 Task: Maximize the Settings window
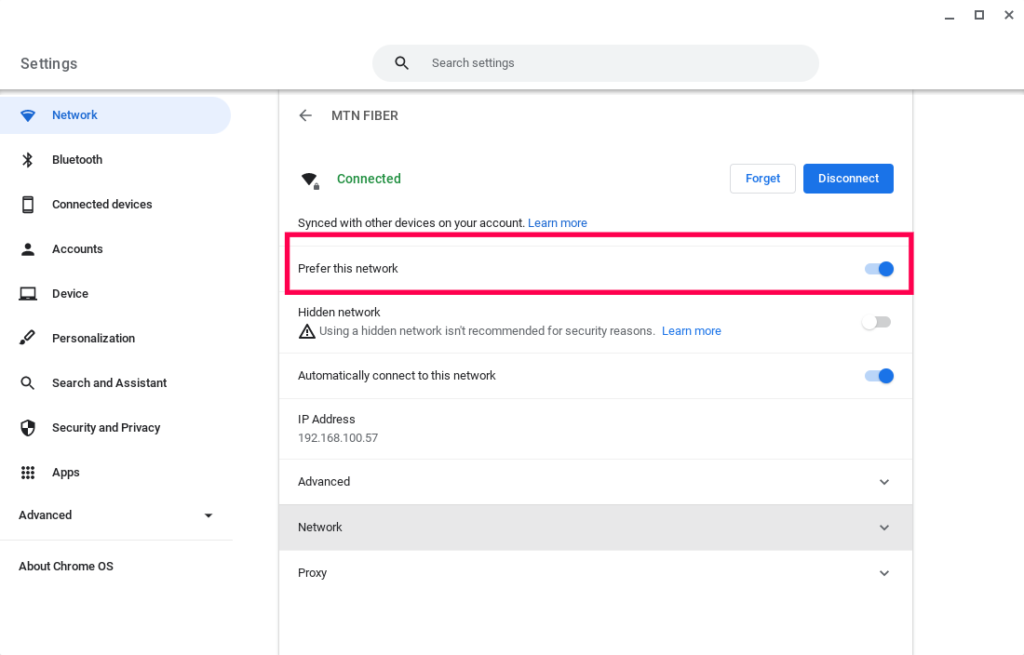(979, 15)
